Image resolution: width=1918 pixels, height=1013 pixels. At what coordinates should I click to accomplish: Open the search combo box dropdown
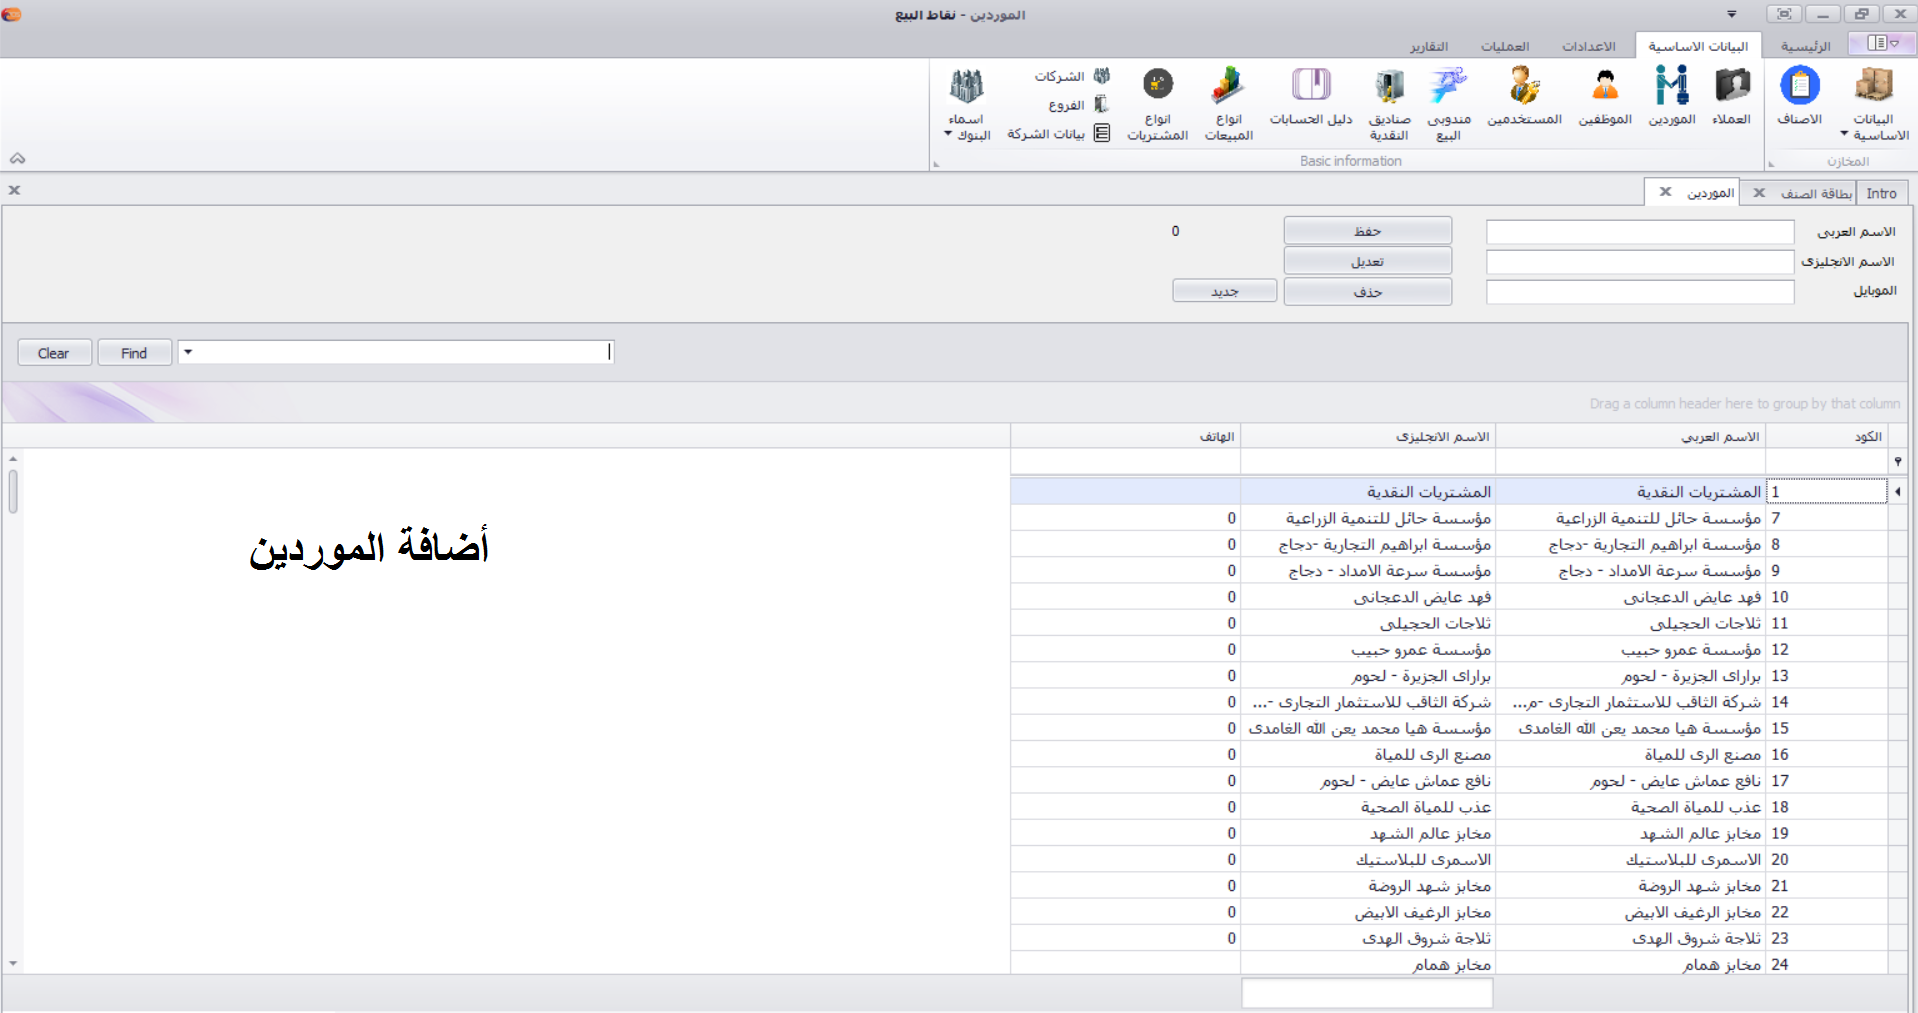187,352
